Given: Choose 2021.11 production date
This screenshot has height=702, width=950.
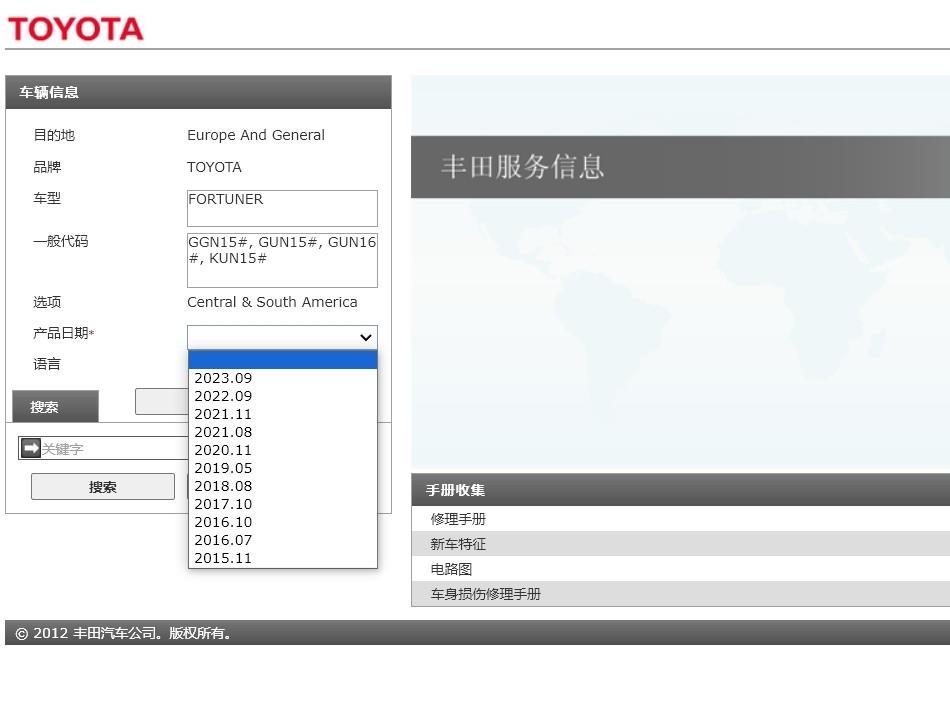Looking at the screenshot, I should (282, 414).
